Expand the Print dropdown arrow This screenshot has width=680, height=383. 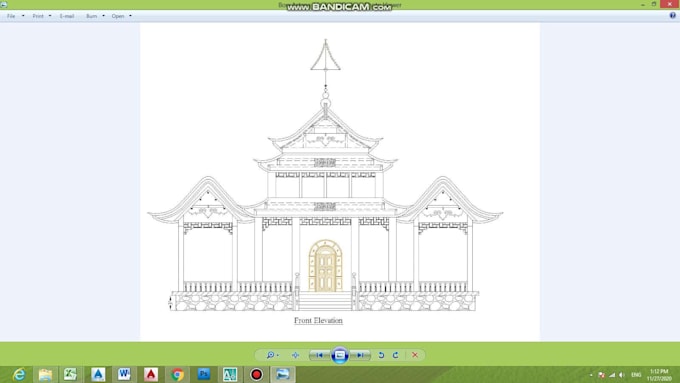[50, 16]
